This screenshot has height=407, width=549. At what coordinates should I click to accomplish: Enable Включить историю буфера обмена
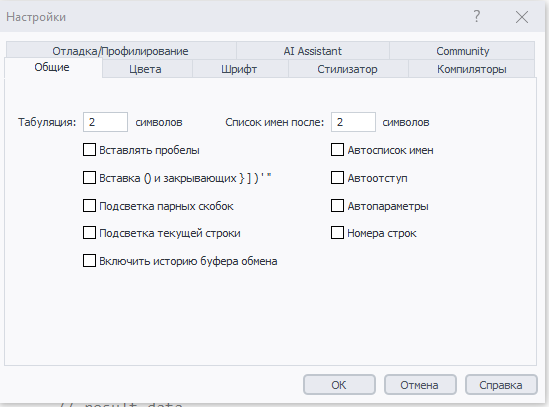89,261
